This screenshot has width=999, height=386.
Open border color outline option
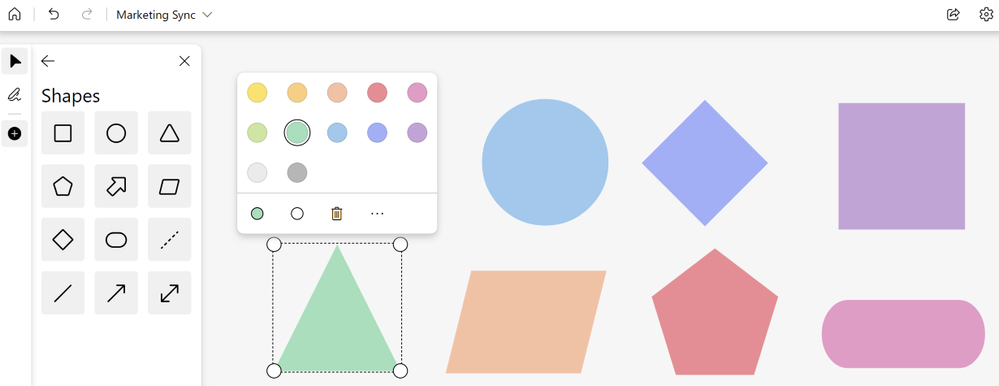pos(297,213)
